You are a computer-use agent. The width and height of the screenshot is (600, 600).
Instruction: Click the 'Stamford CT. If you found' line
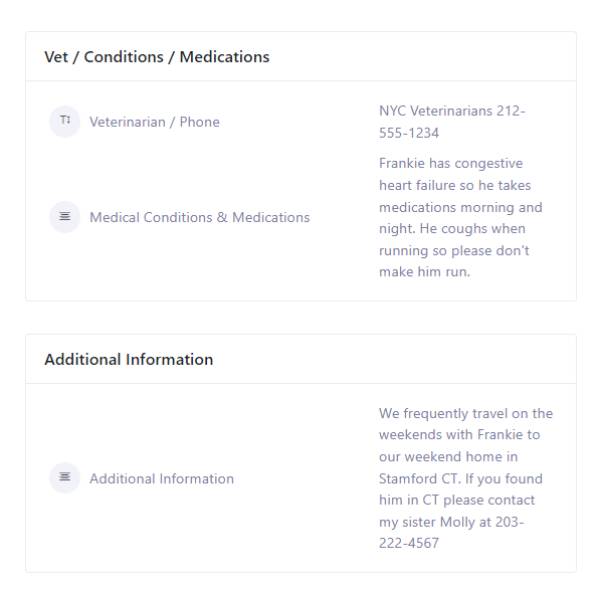[x=461, y=479]
